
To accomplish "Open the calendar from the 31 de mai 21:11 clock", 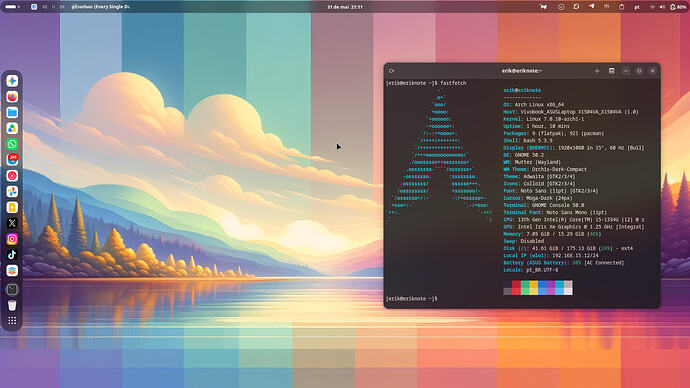I will (x=345, y=7).
